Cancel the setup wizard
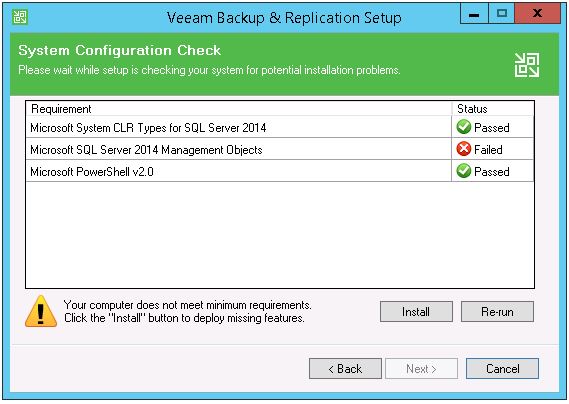 502,368
